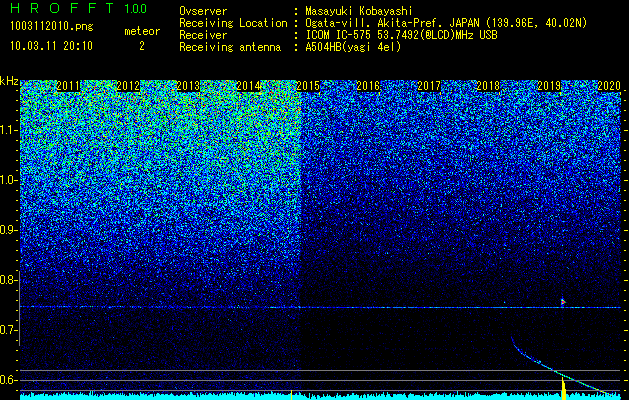Click the Receiving antenna field label
Viewport: 629px width, 400px height.
pyautogui.click(x=230, y=47)
